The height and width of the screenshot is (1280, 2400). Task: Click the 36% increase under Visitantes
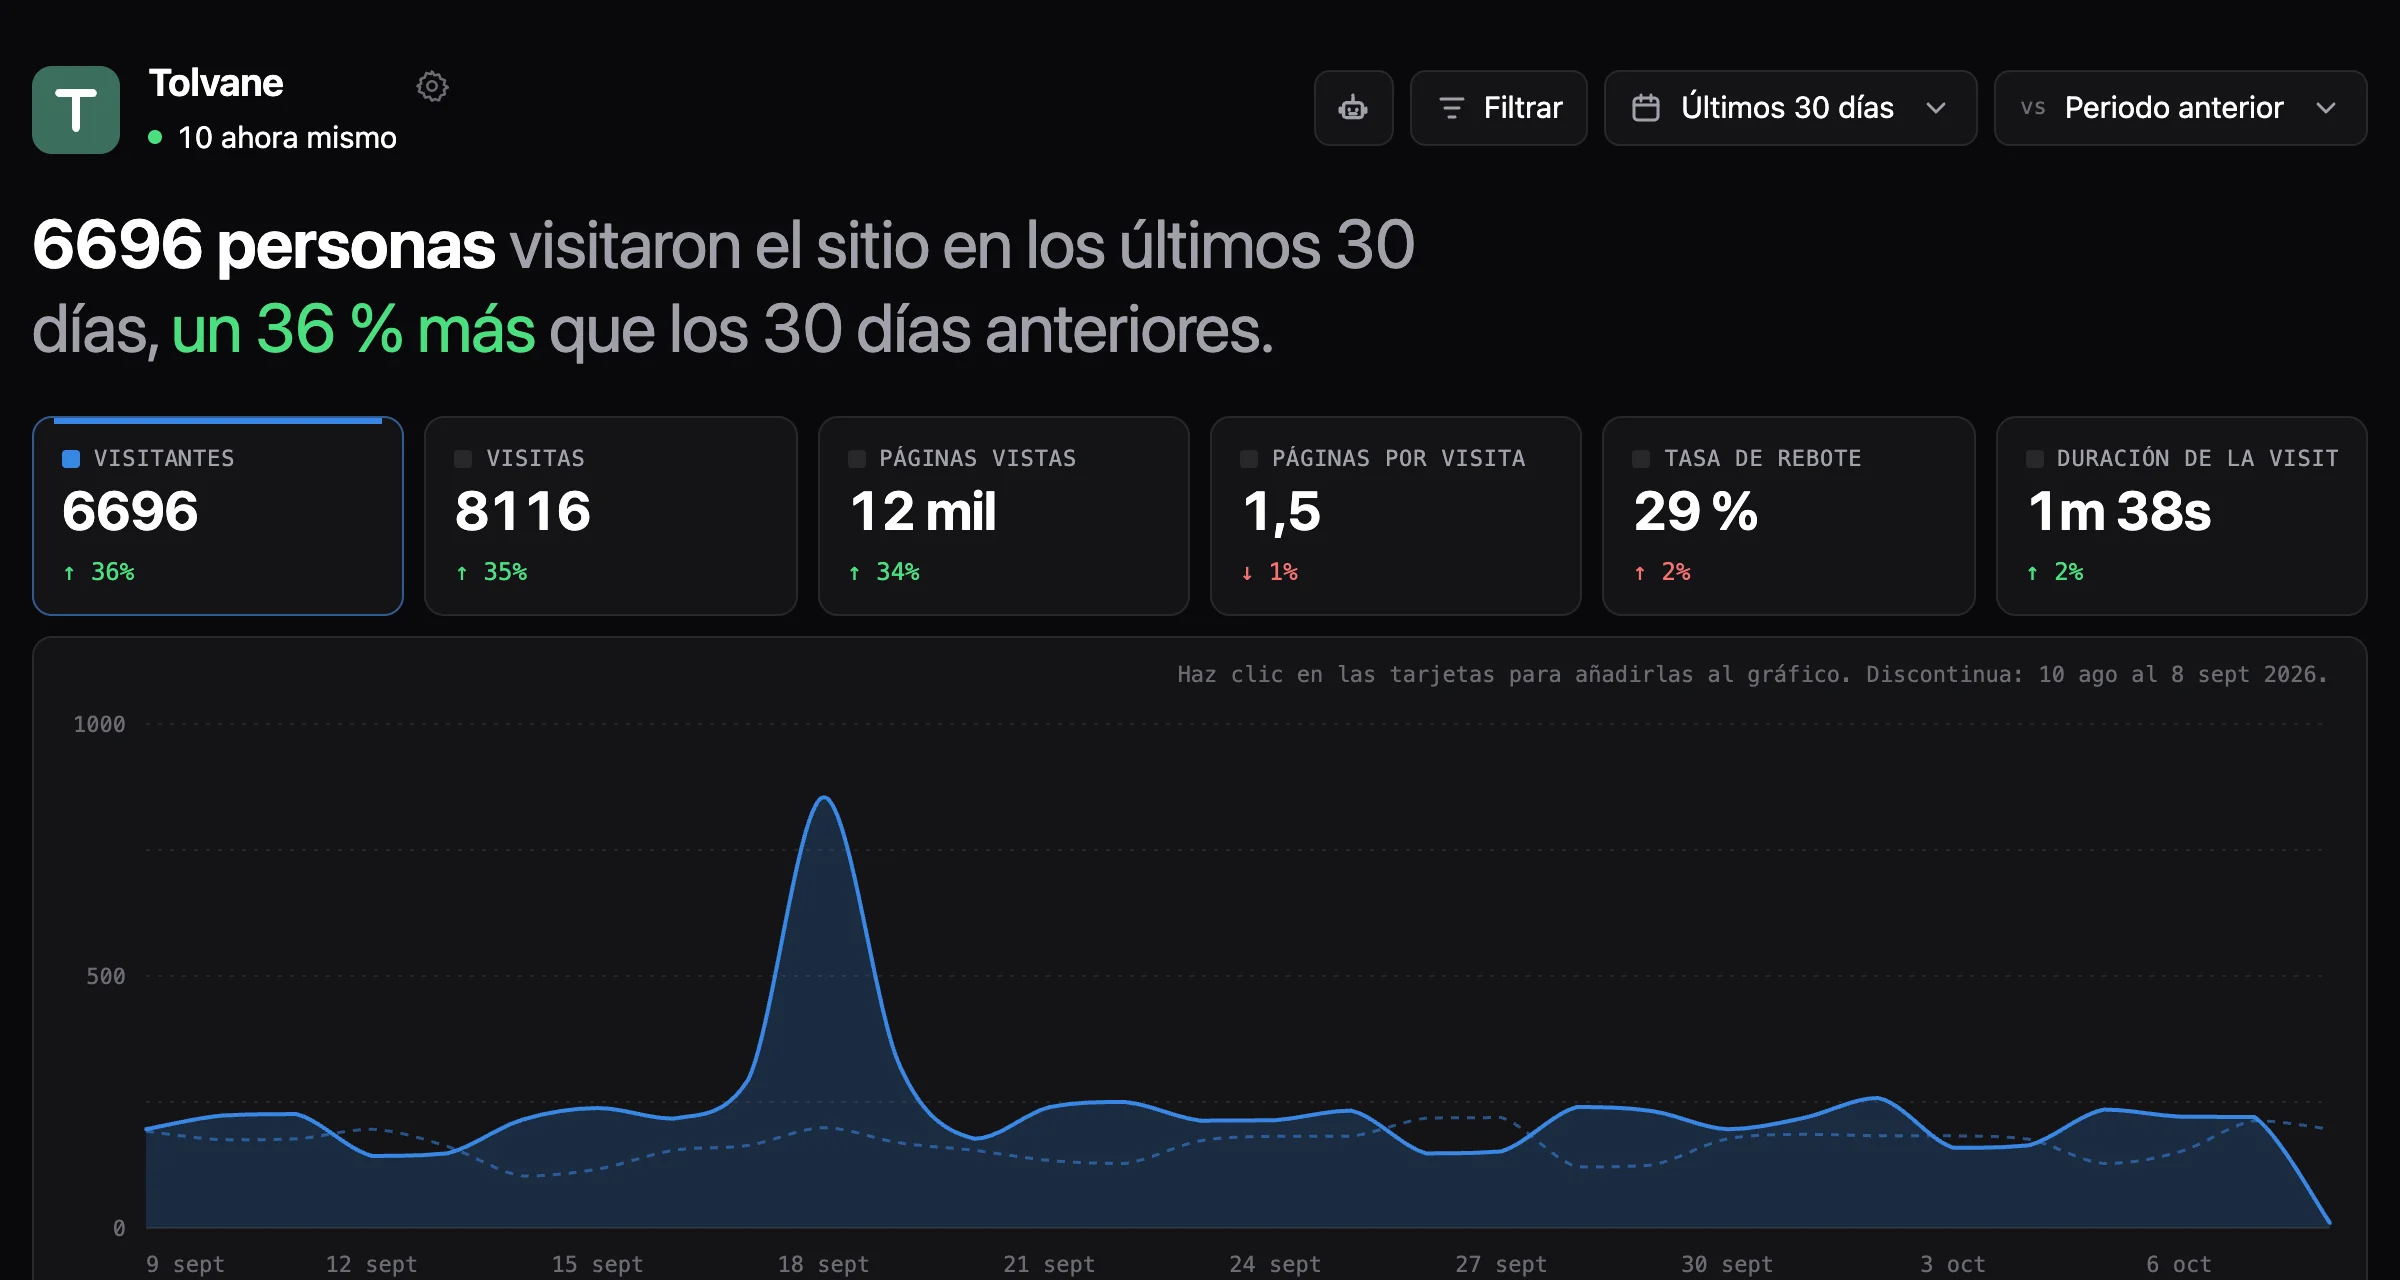pyautogui.click(x=99, y=572)
